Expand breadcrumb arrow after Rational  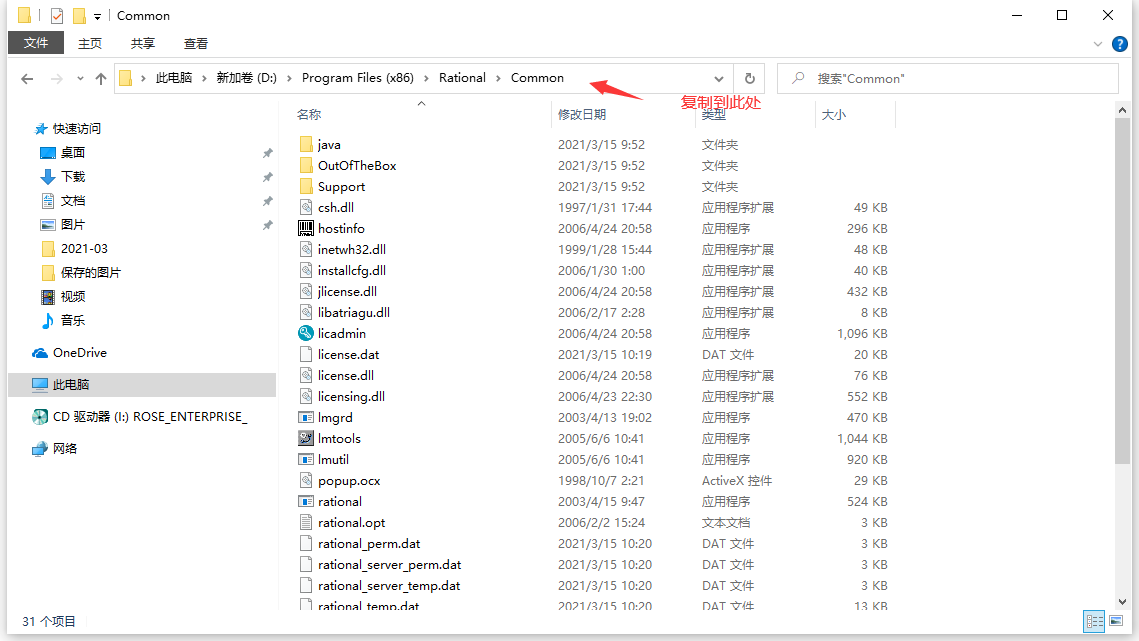click(498, 78)
